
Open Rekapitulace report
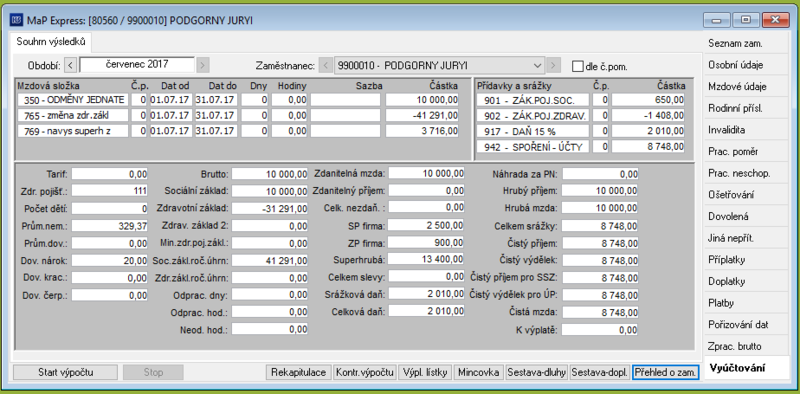(299, 372)
